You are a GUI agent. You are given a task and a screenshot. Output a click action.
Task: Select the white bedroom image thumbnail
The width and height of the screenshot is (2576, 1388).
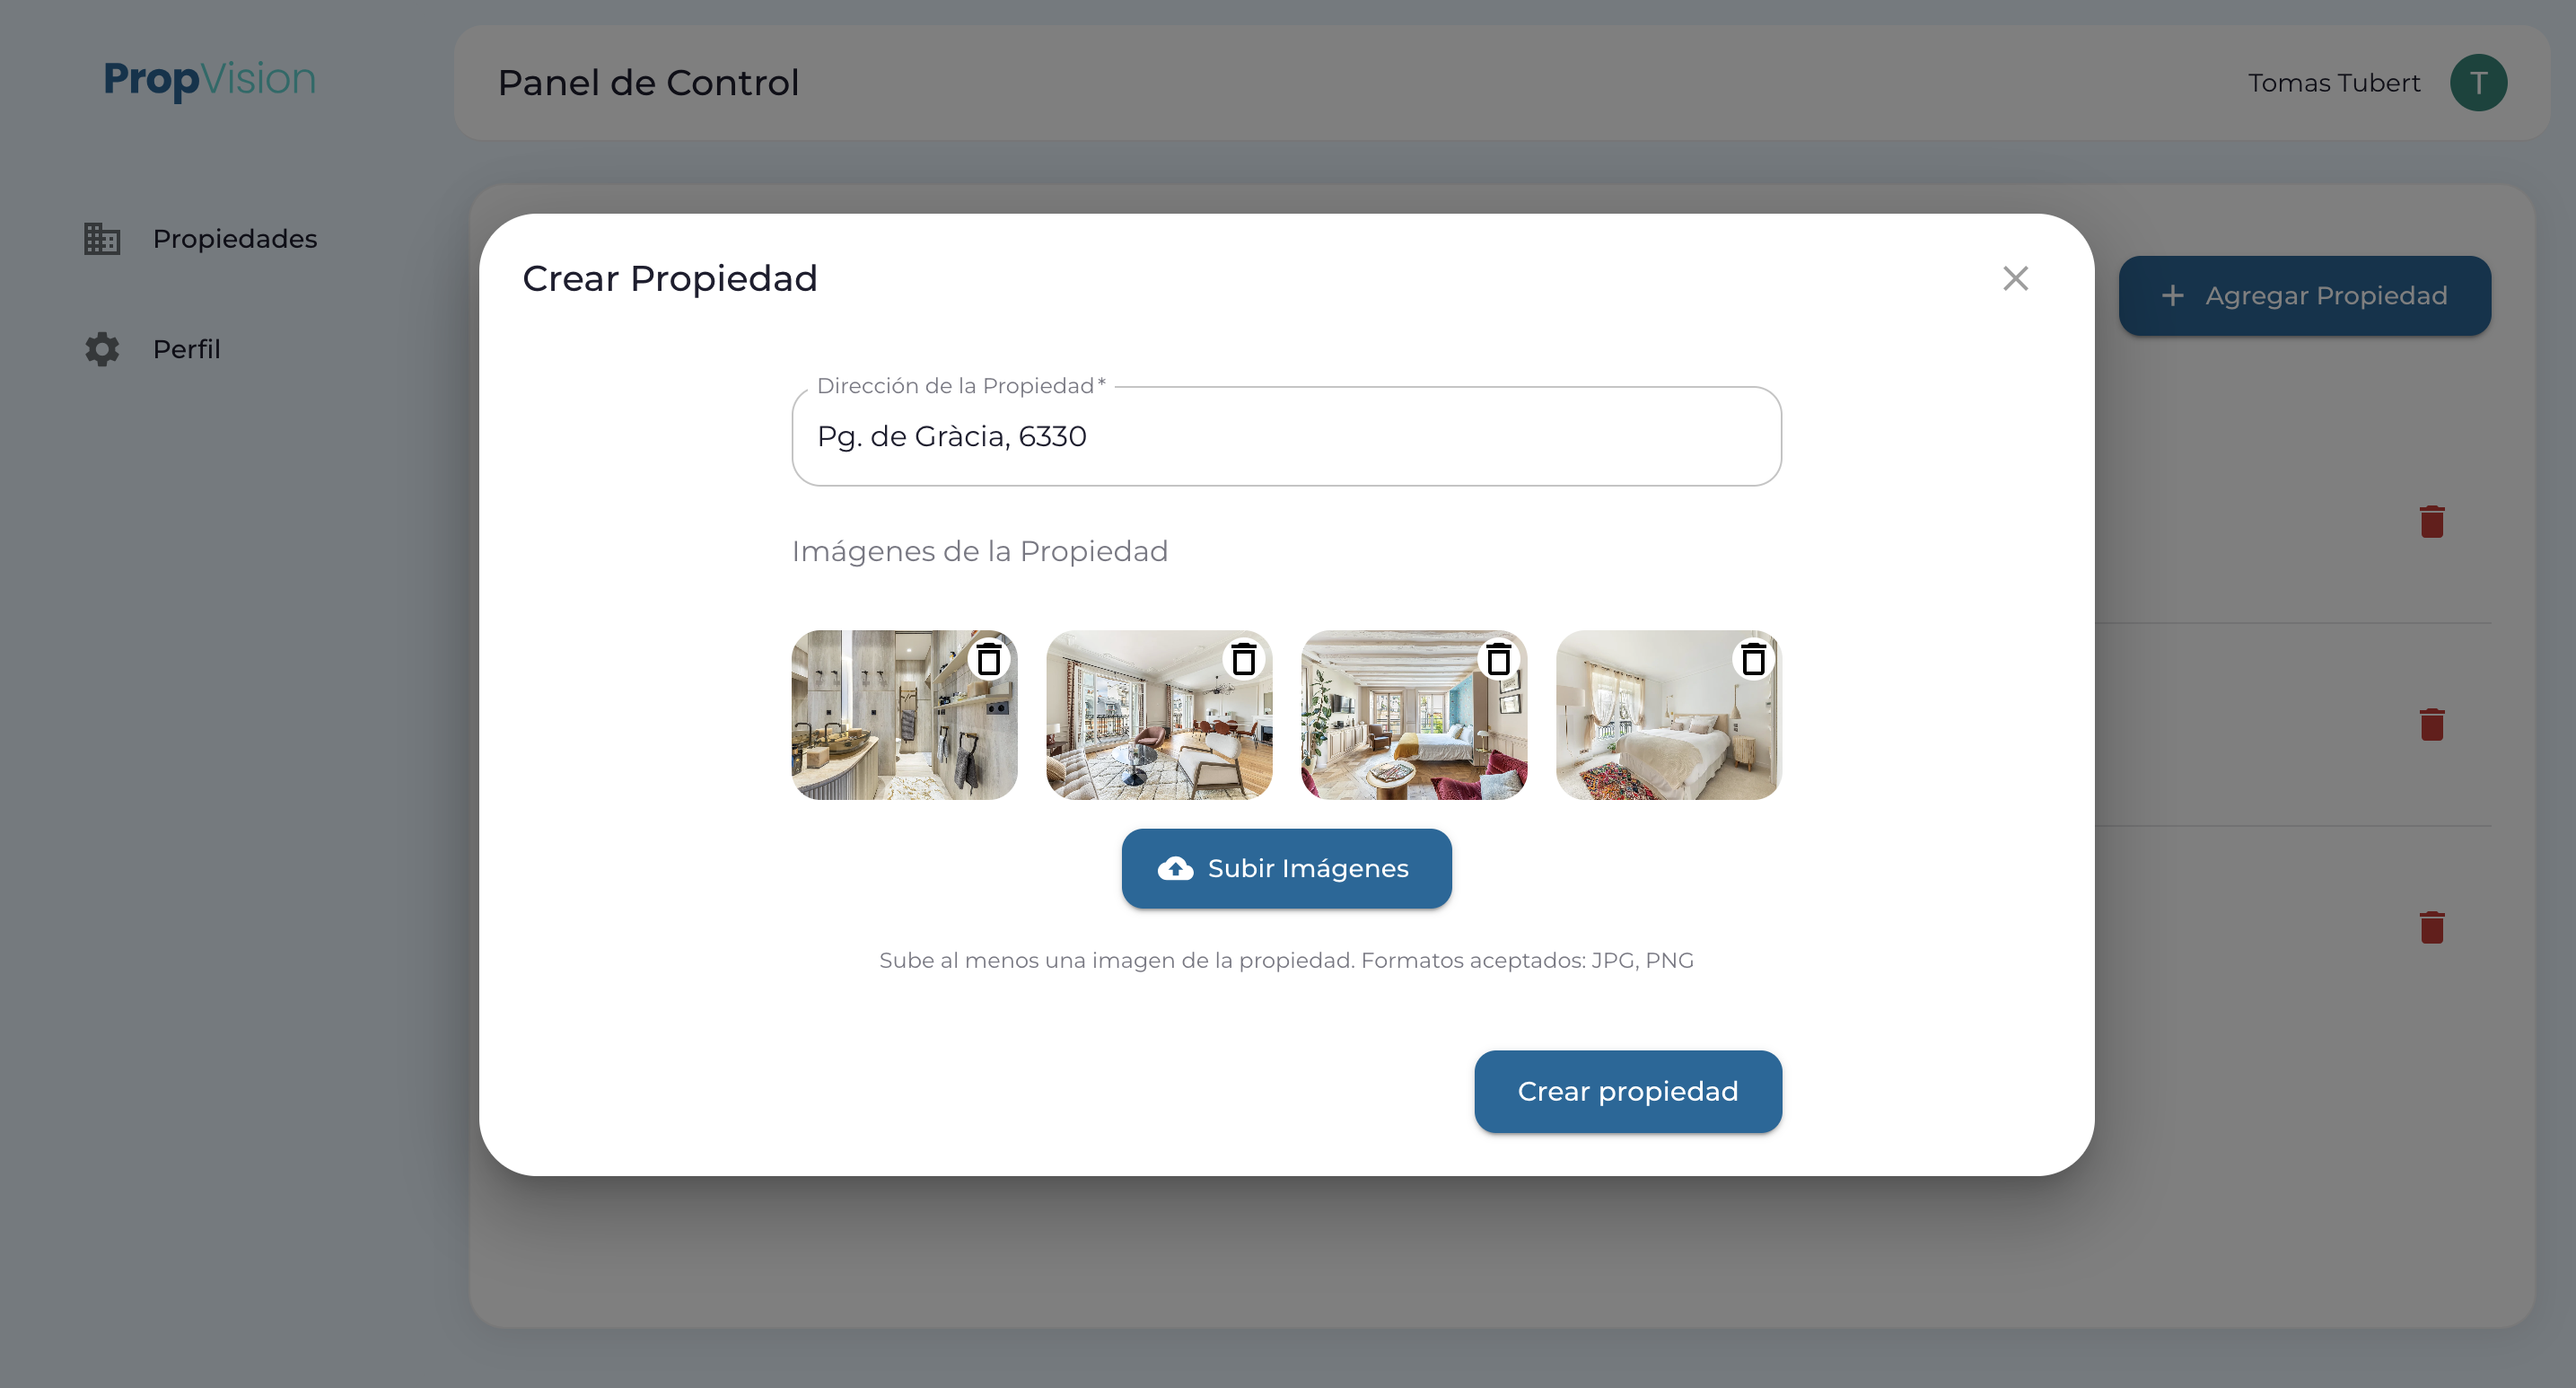pyautogui.click(x=1669, y=714)
